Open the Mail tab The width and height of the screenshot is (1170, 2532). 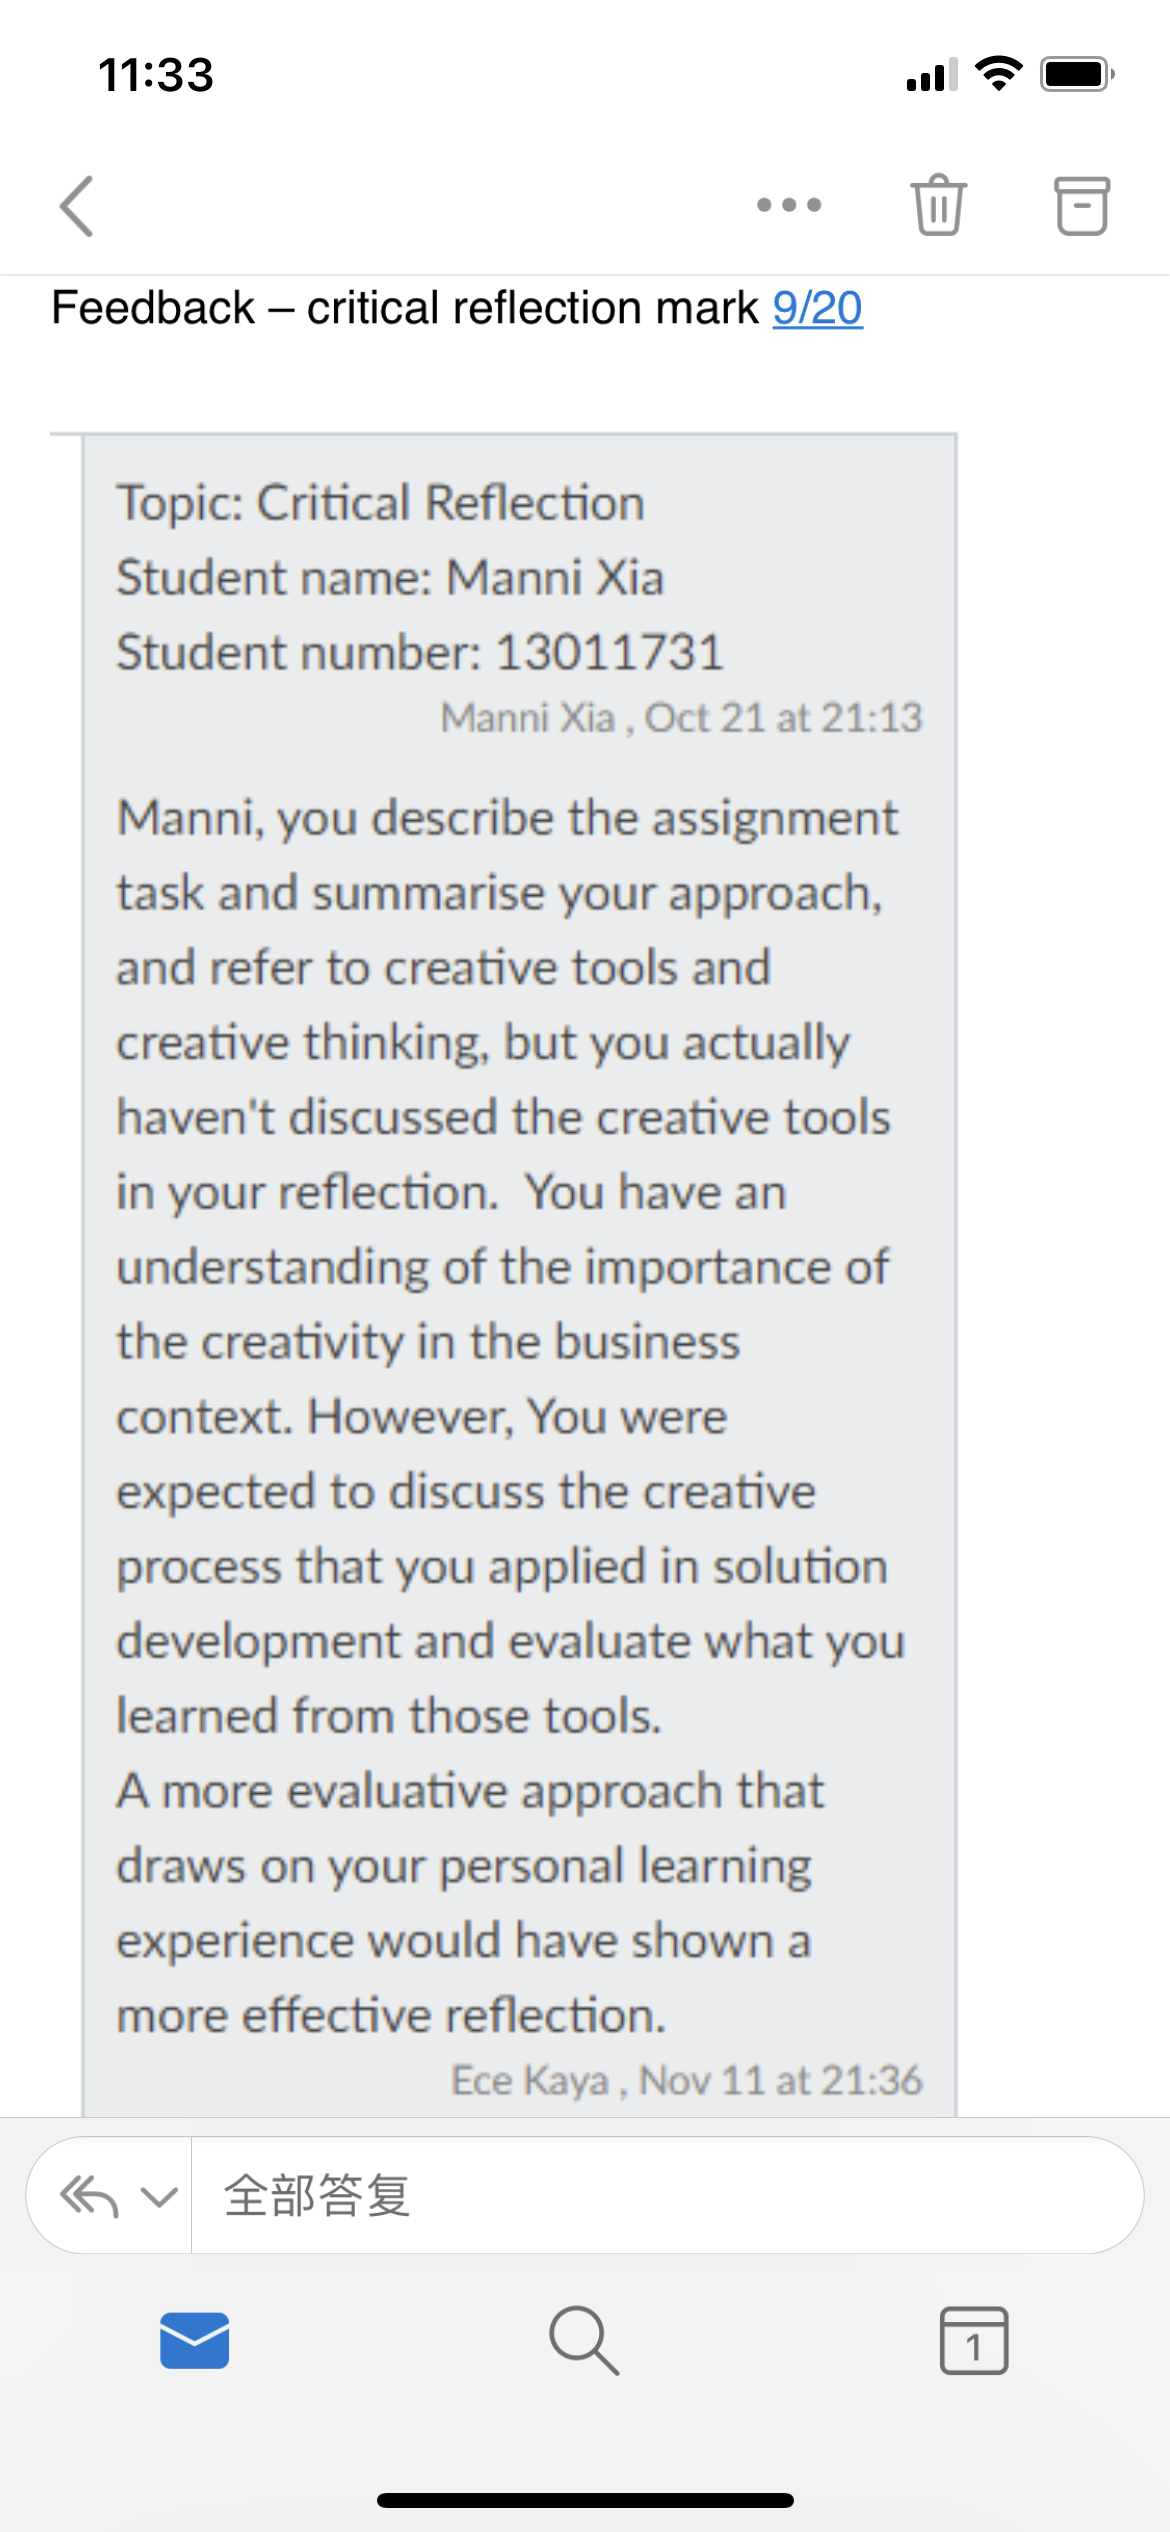194,2340
